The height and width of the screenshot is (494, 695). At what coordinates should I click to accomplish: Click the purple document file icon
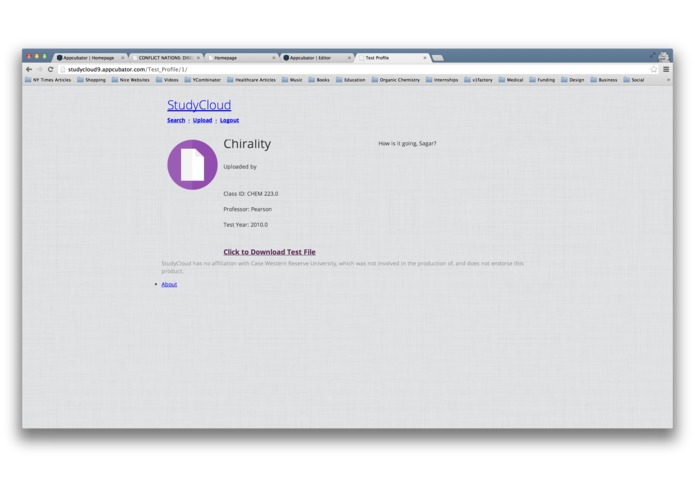point(192,165)
